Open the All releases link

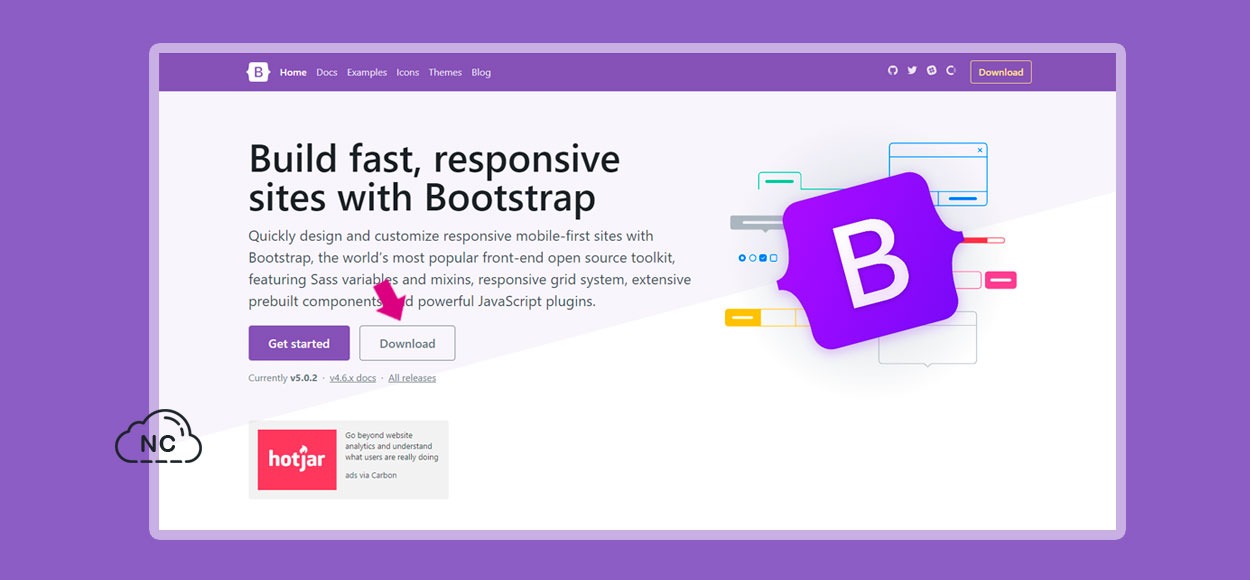click(412, 378)
